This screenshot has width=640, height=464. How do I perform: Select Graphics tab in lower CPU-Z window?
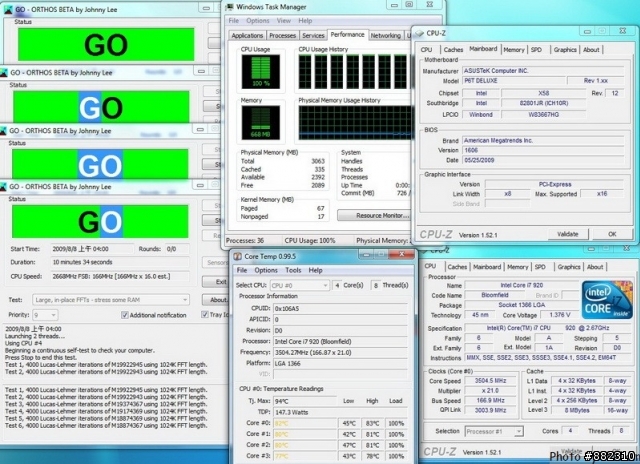coord(569,267)
